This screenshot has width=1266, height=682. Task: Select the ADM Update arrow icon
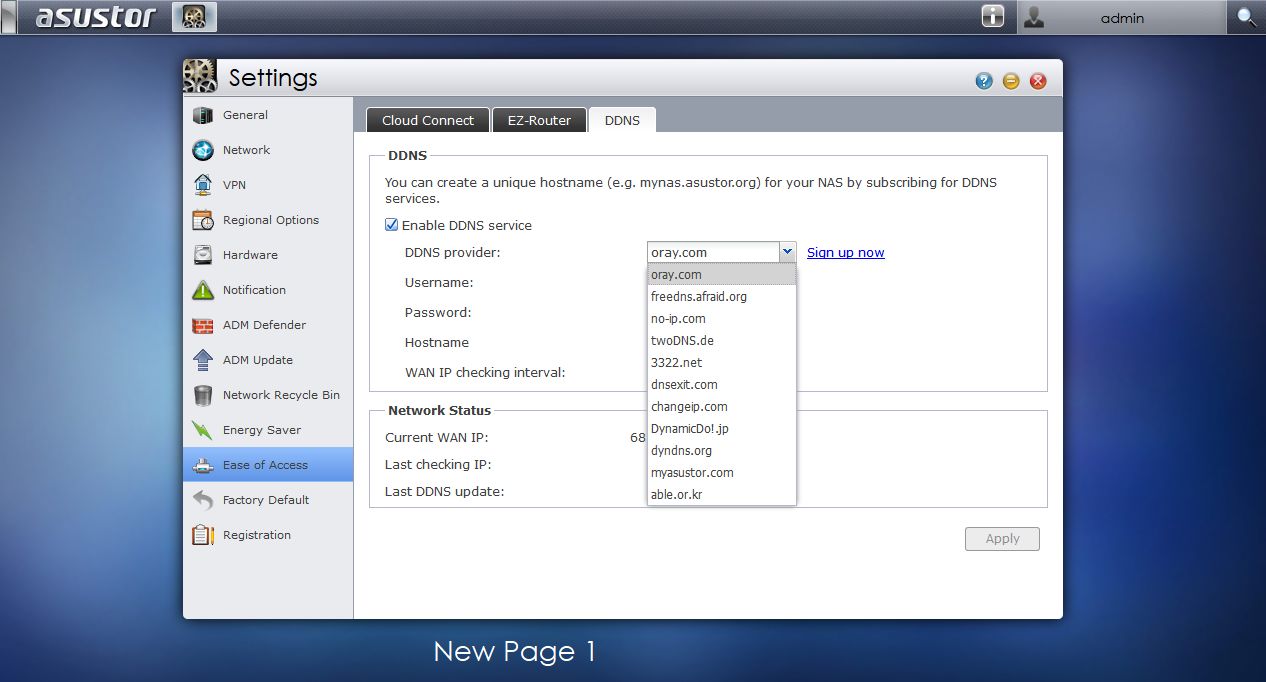[x=203, y=360]
